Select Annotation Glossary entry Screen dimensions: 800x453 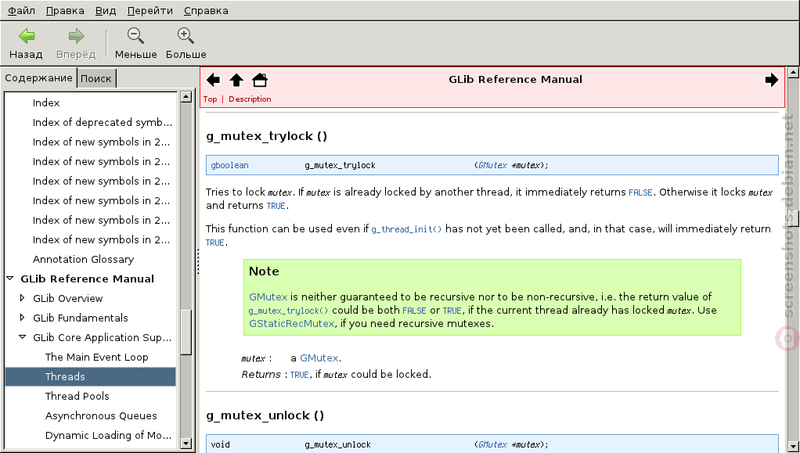pyautogui.click(x=83, y=259)
